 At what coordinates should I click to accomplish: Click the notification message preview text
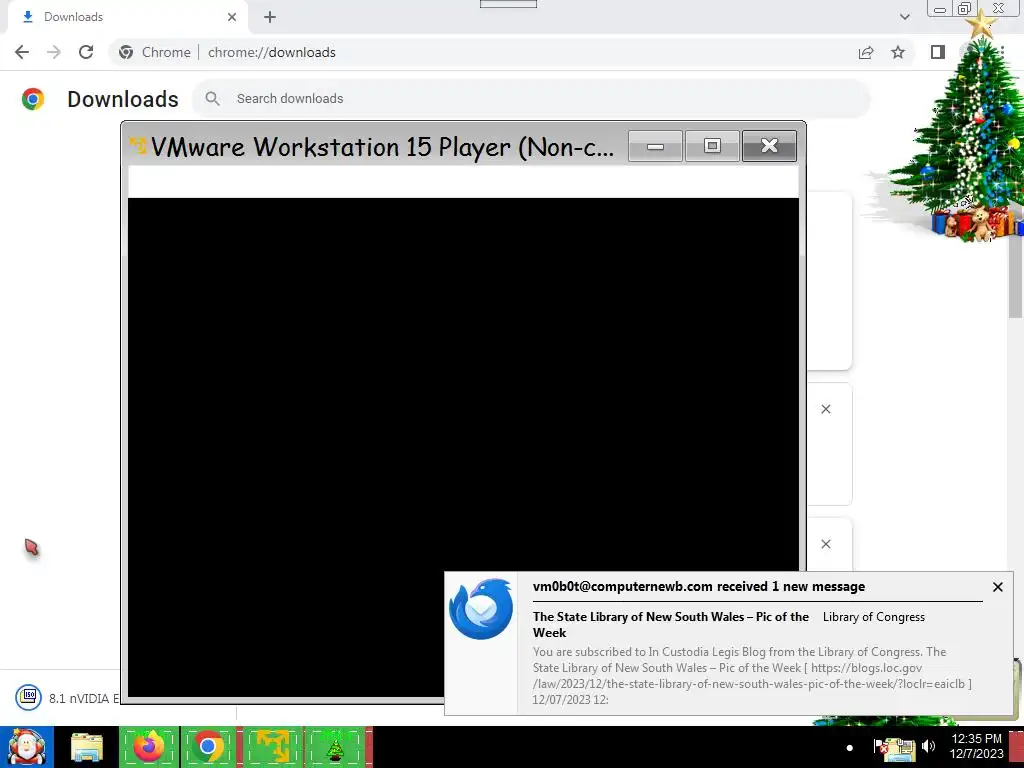751,675
